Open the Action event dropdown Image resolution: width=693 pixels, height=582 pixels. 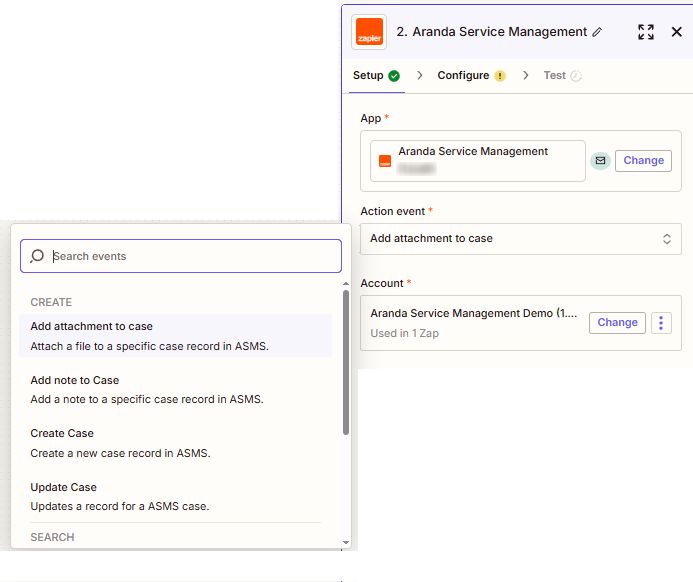tap(520, 239)
